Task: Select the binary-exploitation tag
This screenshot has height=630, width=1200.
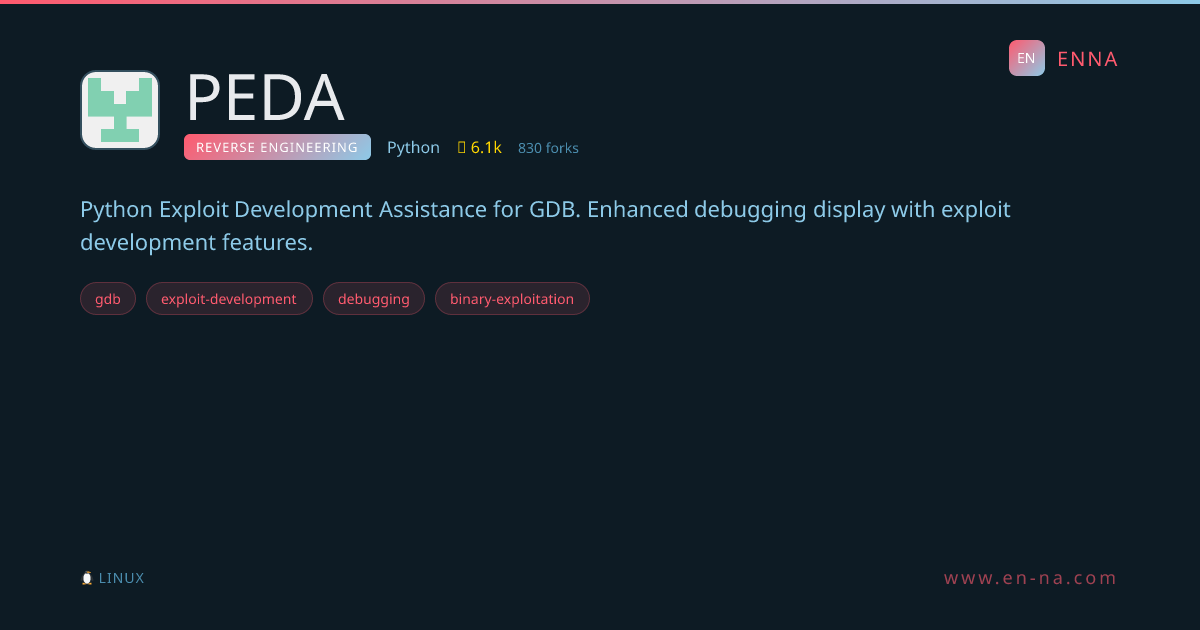Action: pos(512,299)
